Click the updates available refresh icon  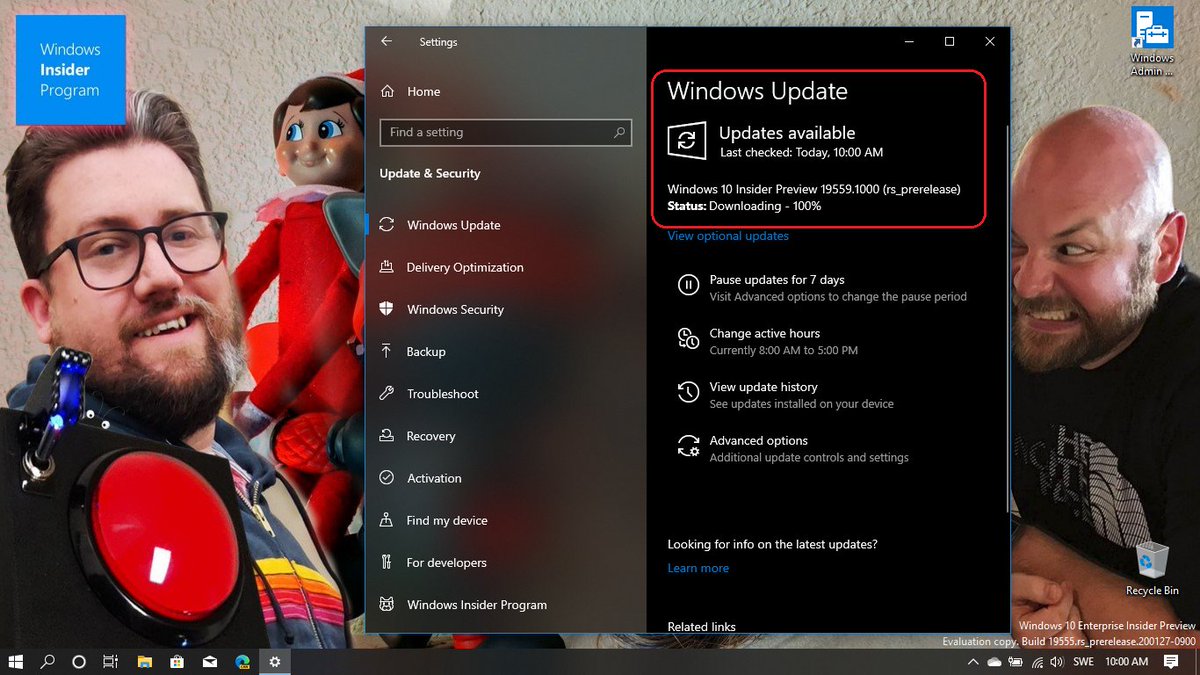point(687,140)
